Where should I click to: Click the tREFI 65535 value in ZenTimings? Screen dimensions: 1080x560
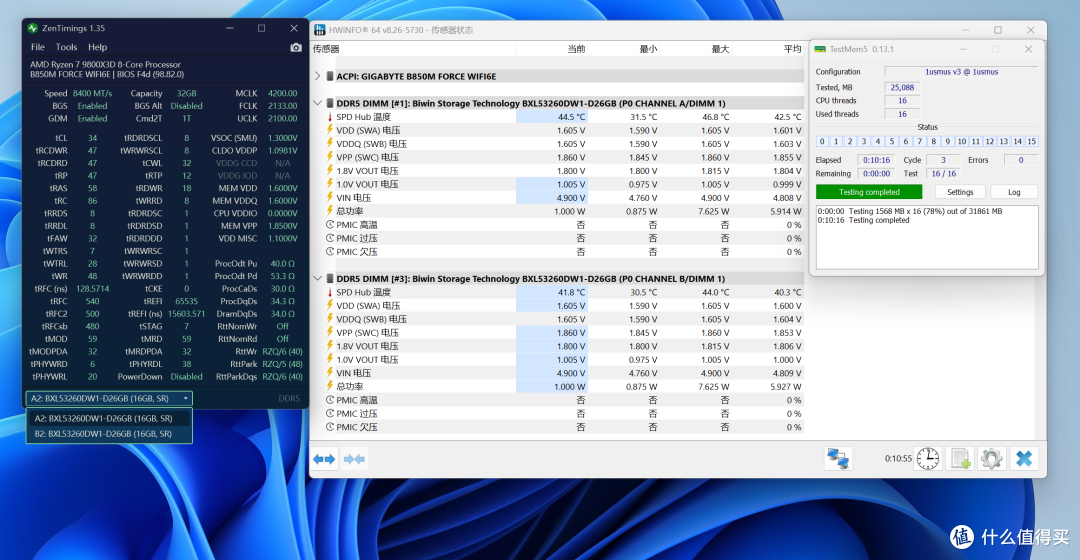click(x=186, y=301)
